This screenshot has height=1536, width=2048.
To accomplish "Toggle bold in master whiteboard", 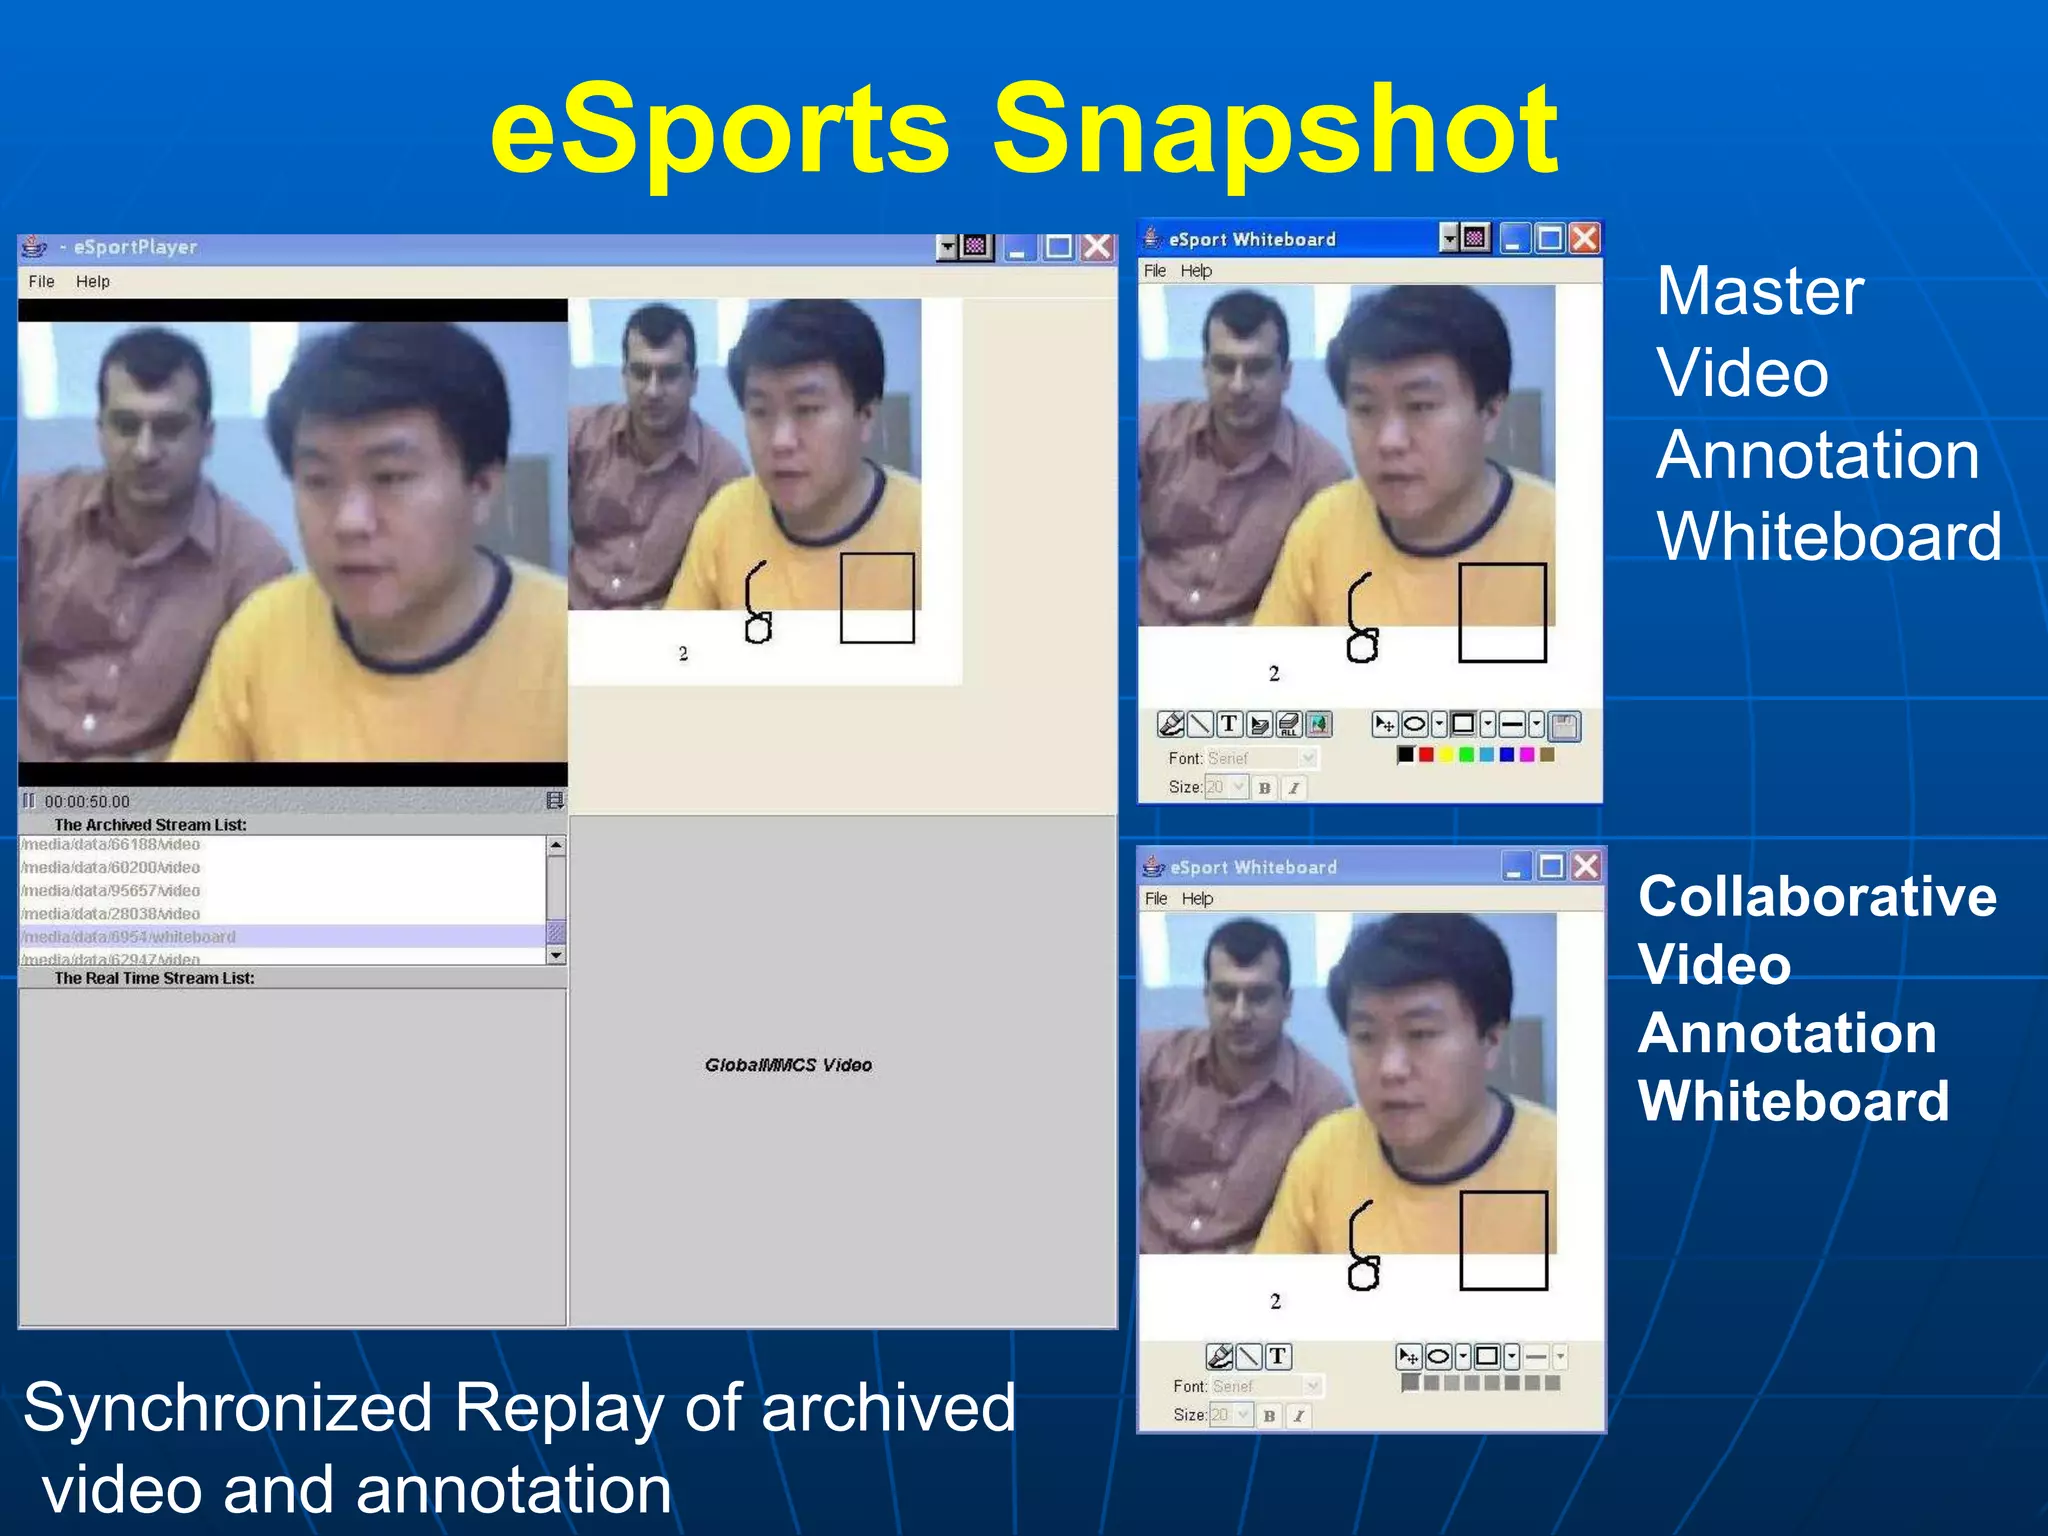I will (x=1264, y=788).
